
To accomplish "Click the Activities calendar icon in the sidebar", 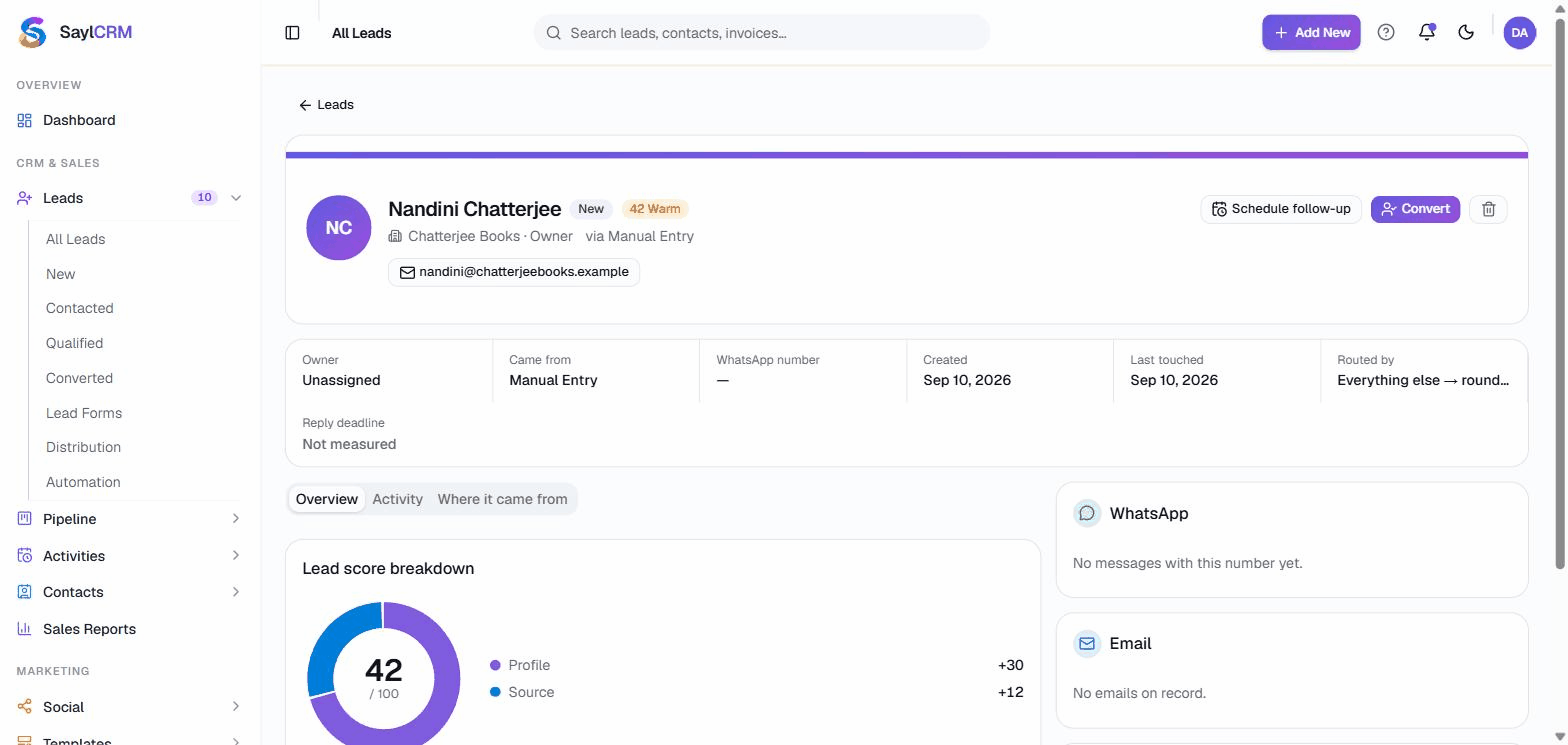I will pyautogui.click(x=25, y=555).
